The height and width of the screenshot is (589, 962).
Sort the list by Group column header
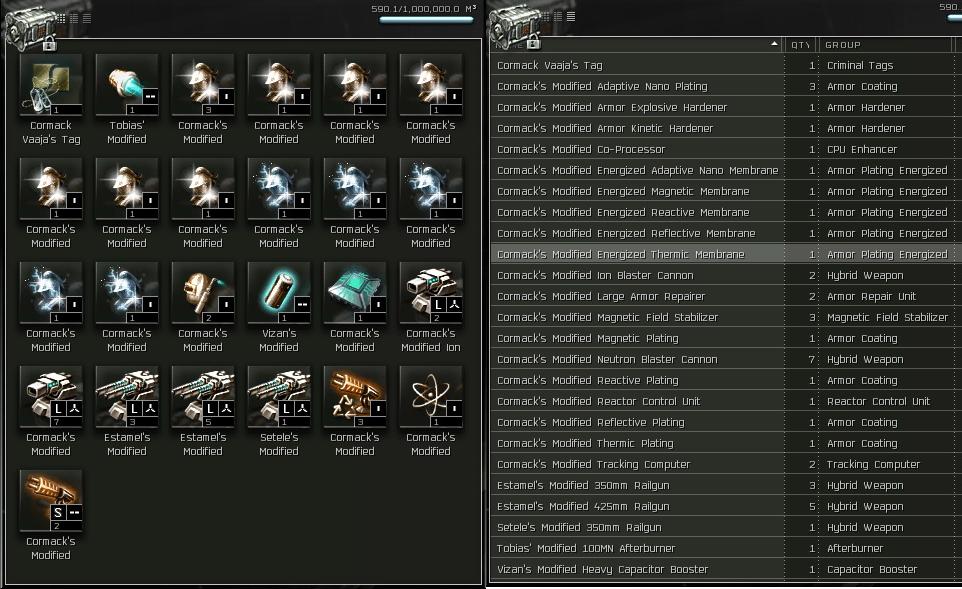885,45
